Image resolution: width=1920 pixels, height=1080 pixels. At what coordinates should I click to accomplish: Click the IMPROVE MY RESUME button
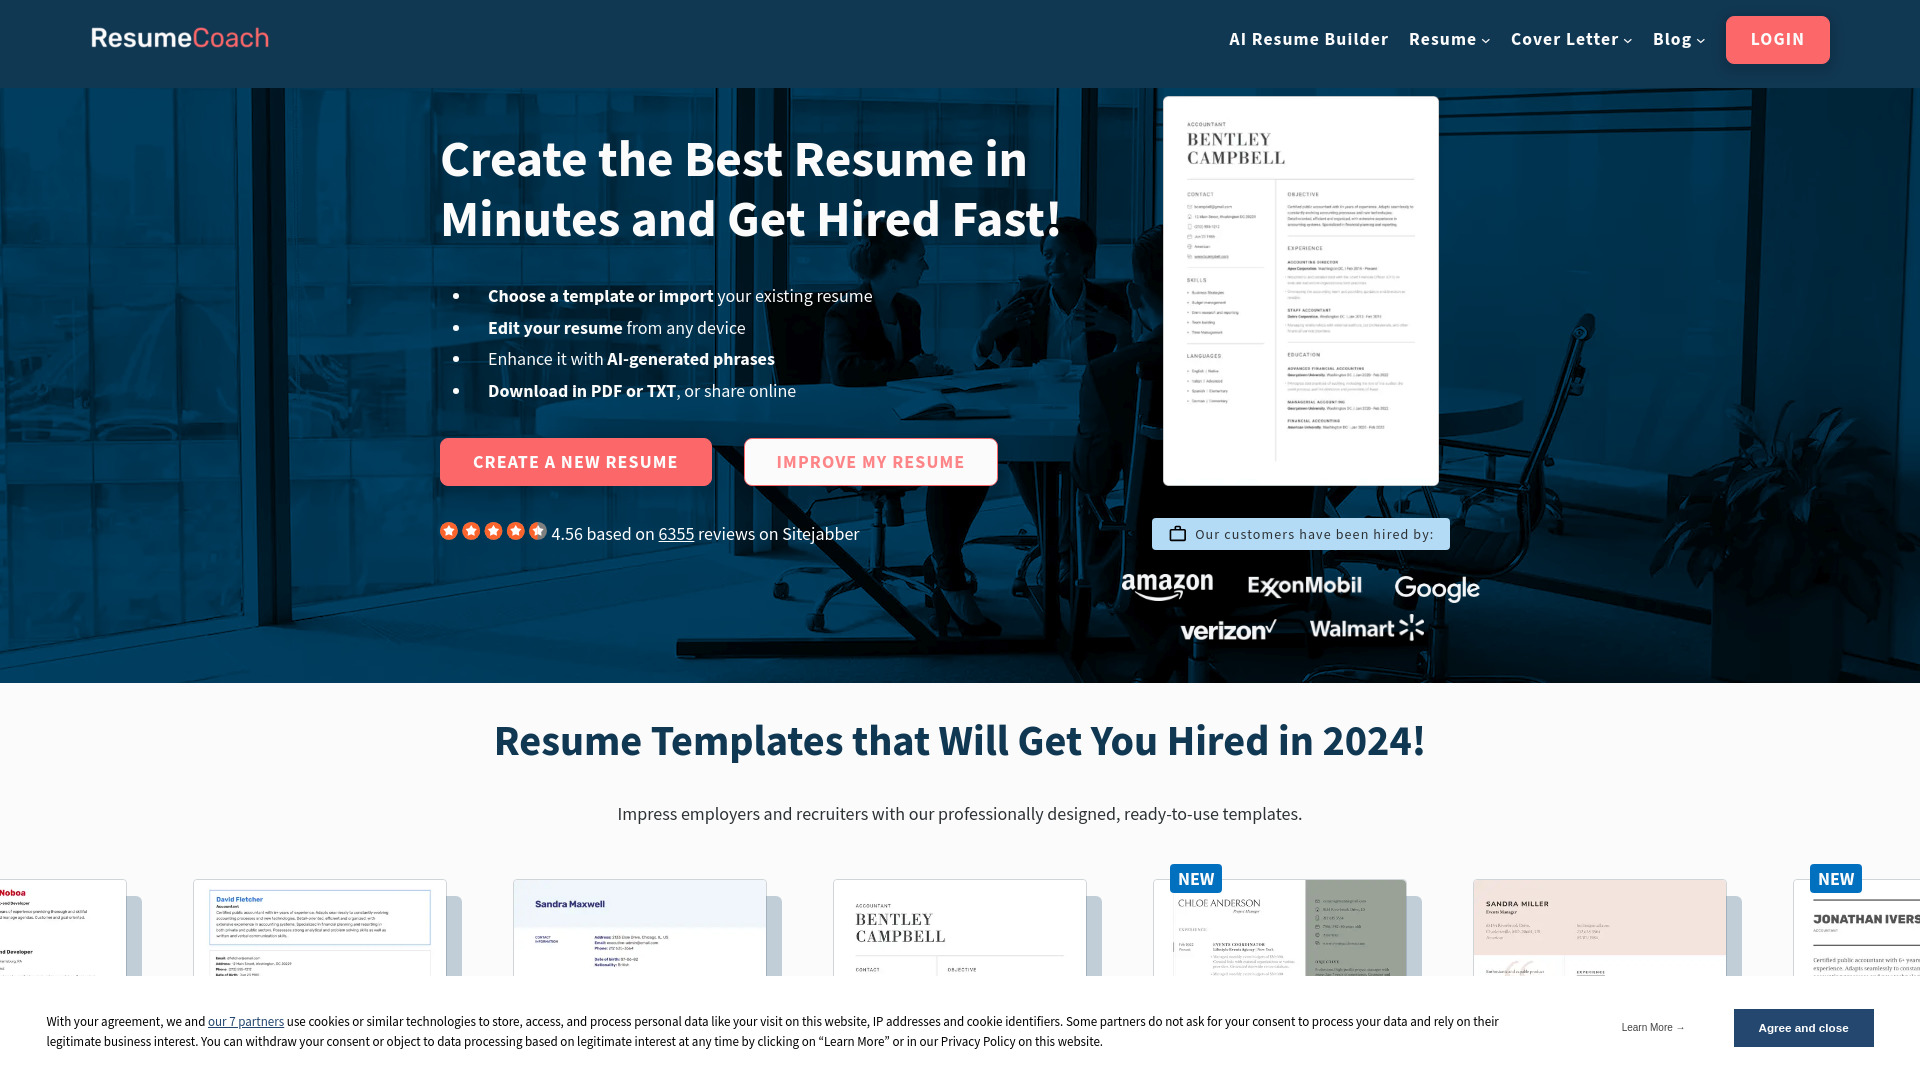870,462
